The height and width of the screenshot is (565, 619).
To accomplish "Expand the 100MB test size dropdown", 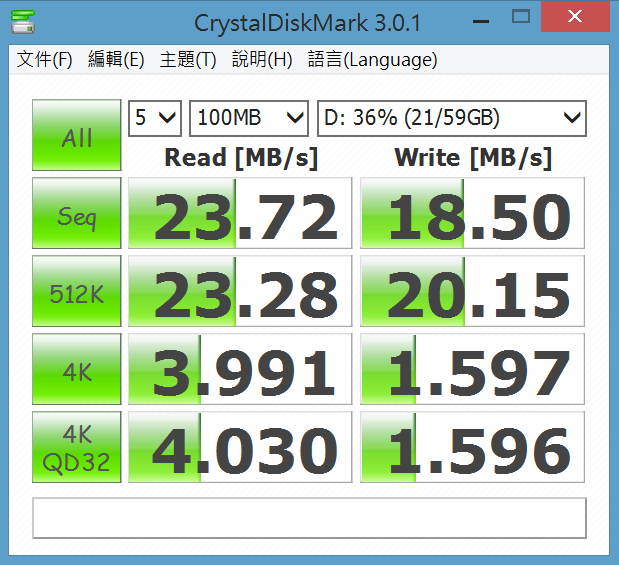I will click(249, 118).
